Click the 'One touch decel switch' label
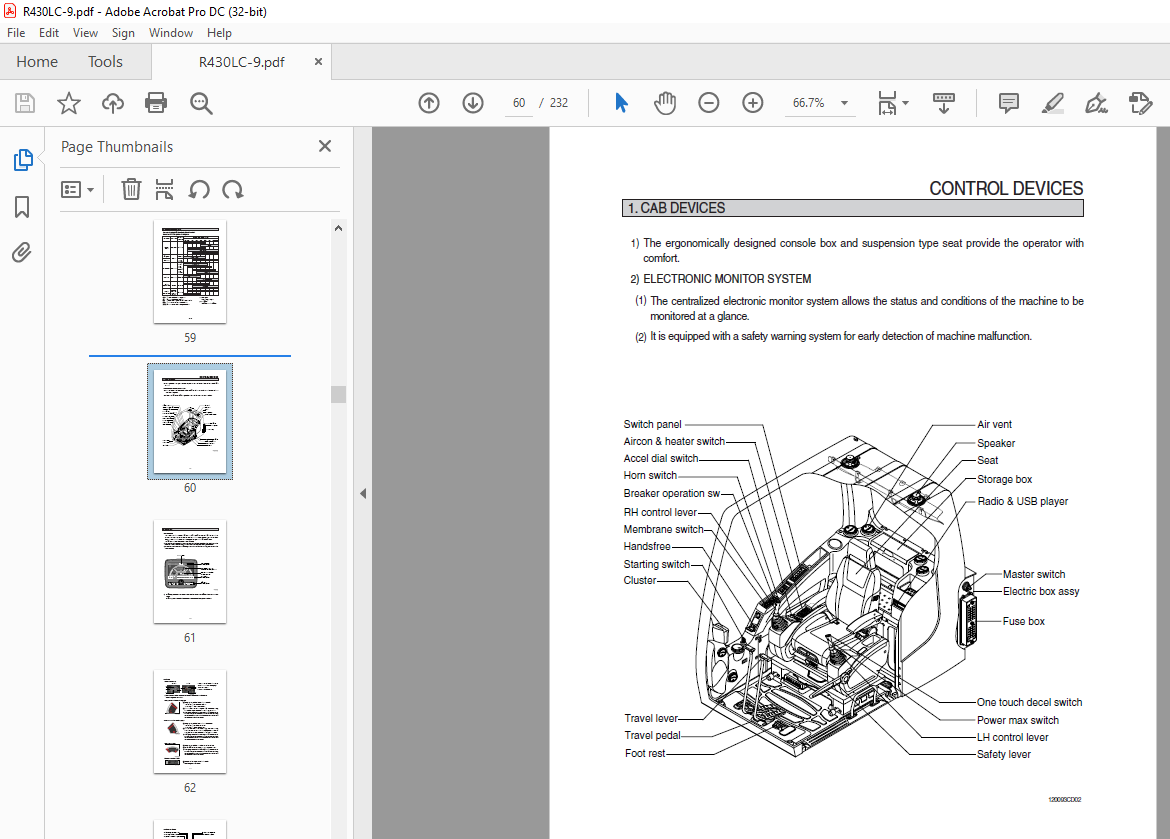This screenshot has height=839, width=1170. click(1029, 702)
